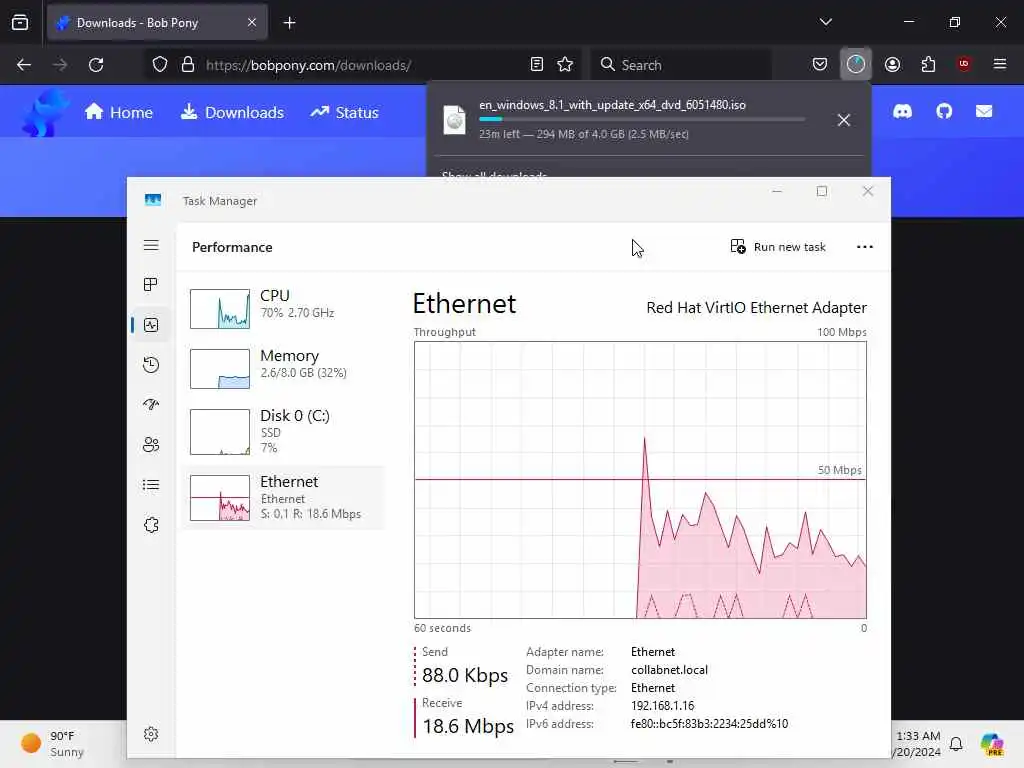Open Firefox account icon
The height and width of the screenshot is (768, 1024).
pos(892,65)
